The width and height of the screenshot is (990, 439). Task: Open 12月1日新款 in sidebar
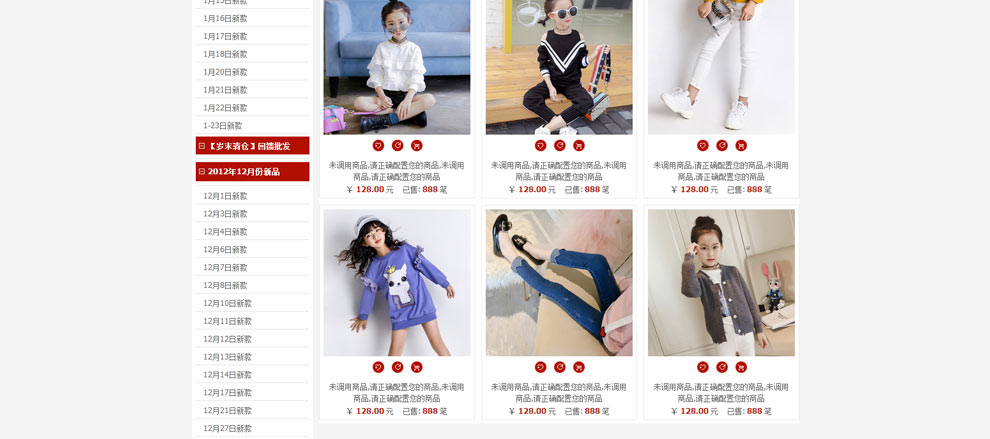[x=225, y=196]
